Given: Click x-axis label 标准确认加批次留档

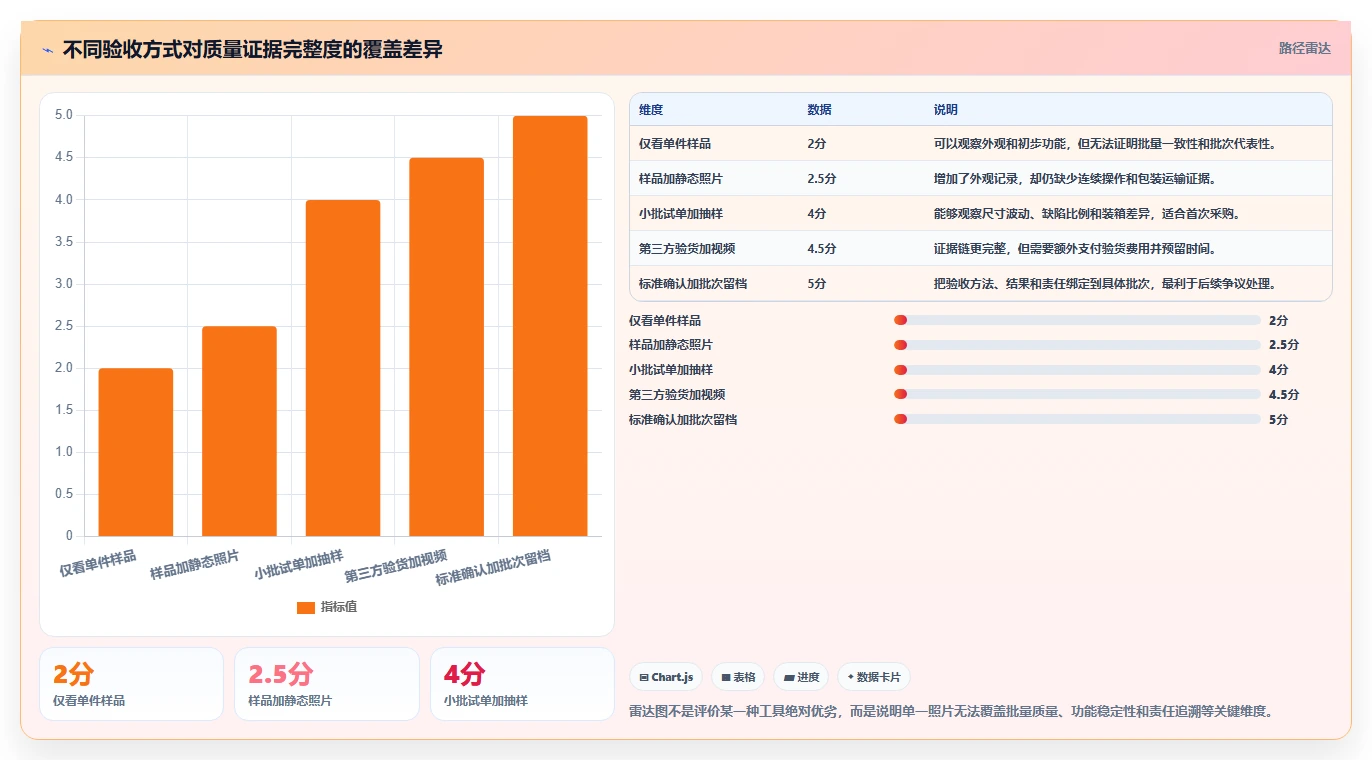Looking at the screenshot, I should coord(493,568).
